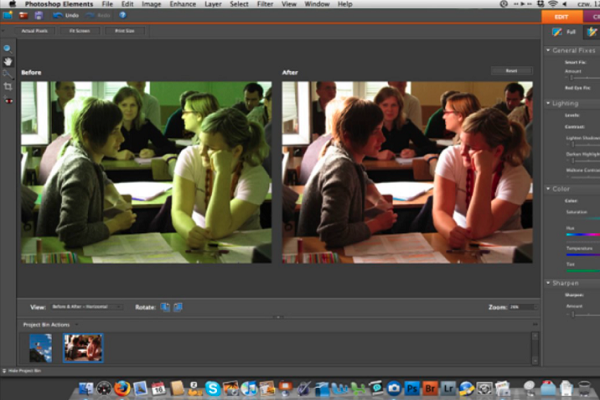Launch Photoshop (Ps) from the Dock

pos(412,389)
